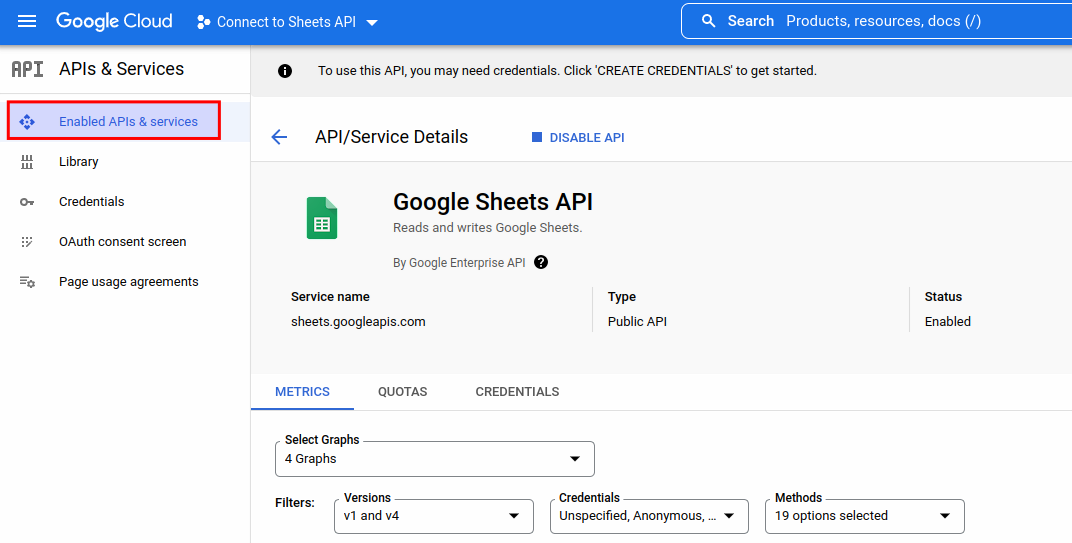1072x543 pixels.
Task: Open the hamburger navigation menu
Action: click(27, 21)
